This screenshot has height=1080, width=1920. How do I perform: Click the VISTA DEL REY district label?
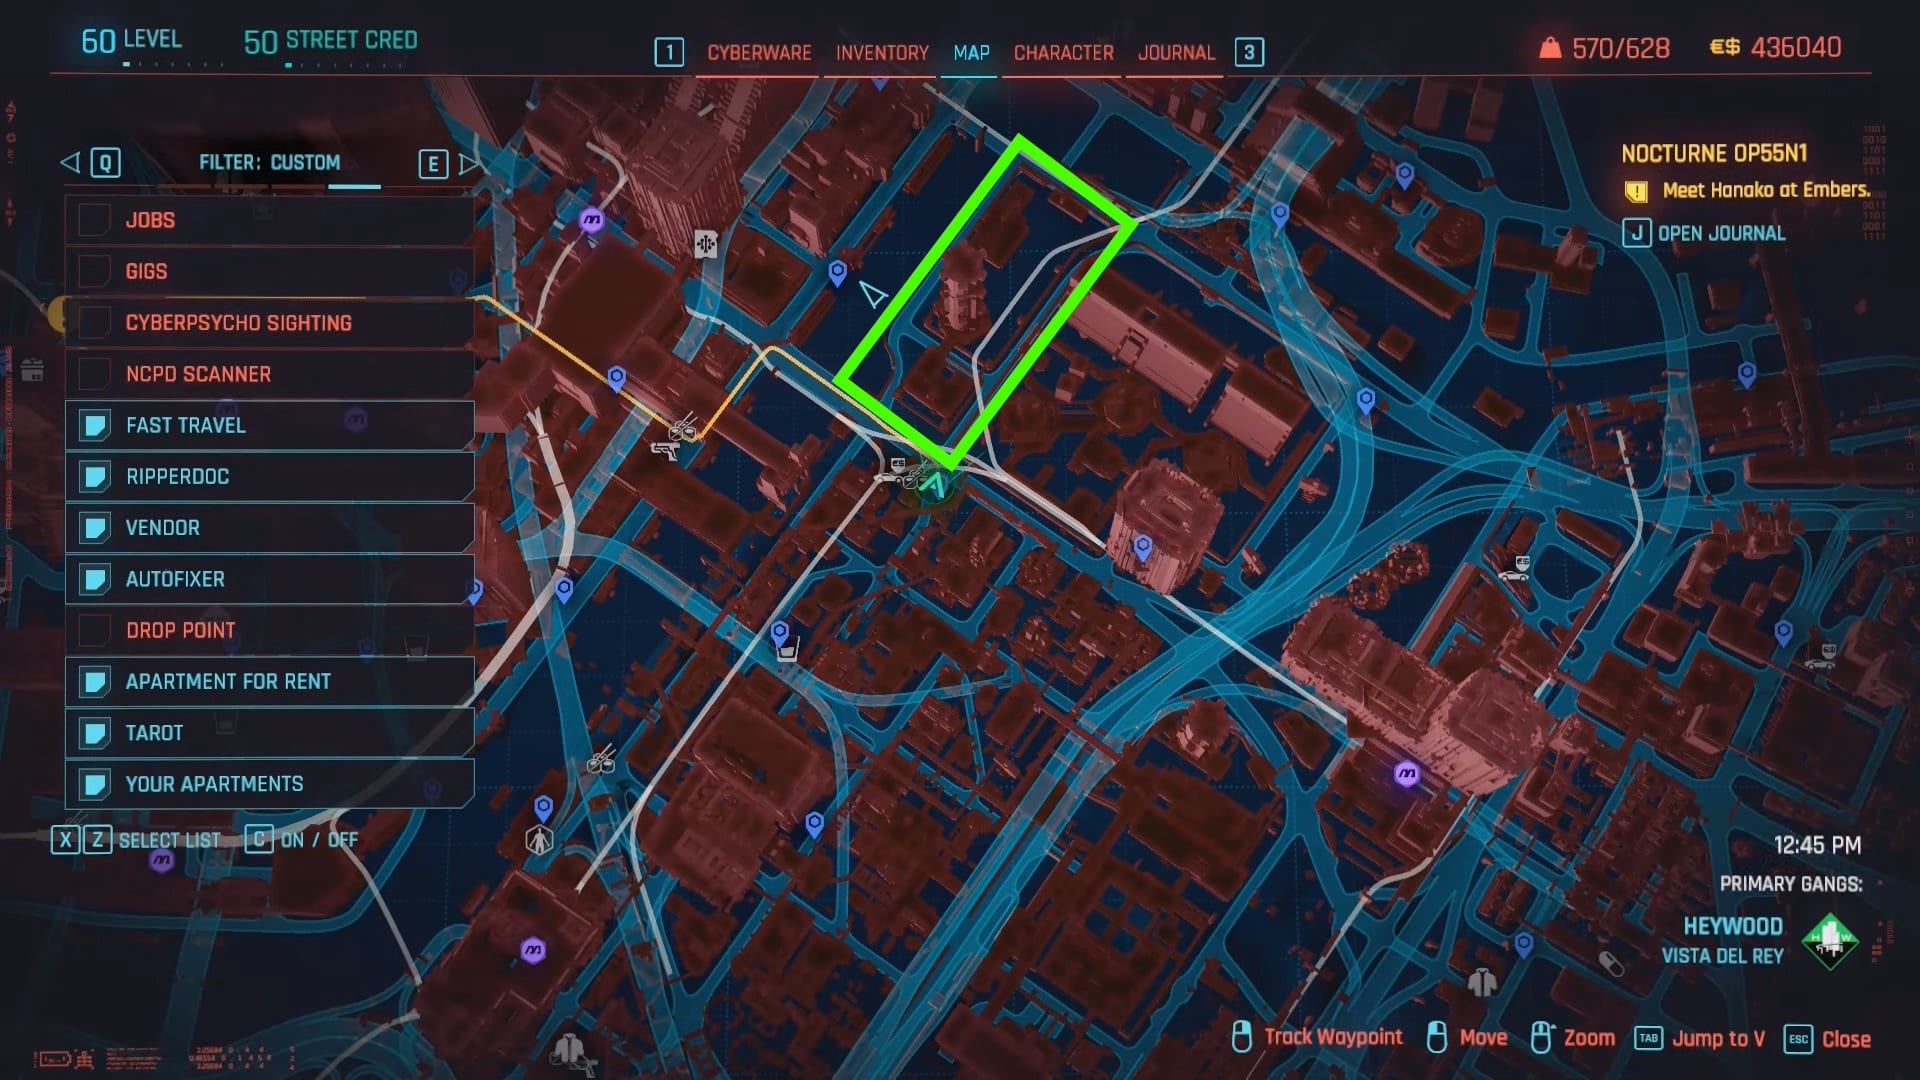[1722, 956]
